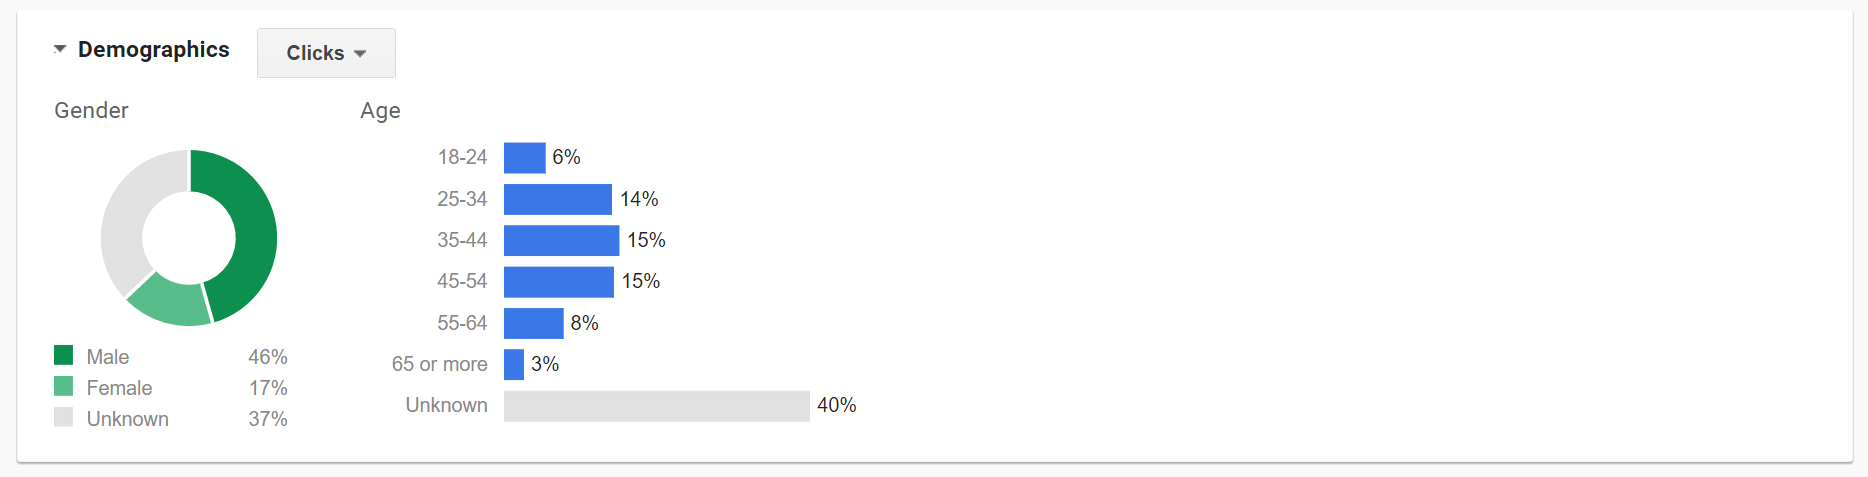
Task: Click the 55-64 age bar
Action: pos(533,323)
